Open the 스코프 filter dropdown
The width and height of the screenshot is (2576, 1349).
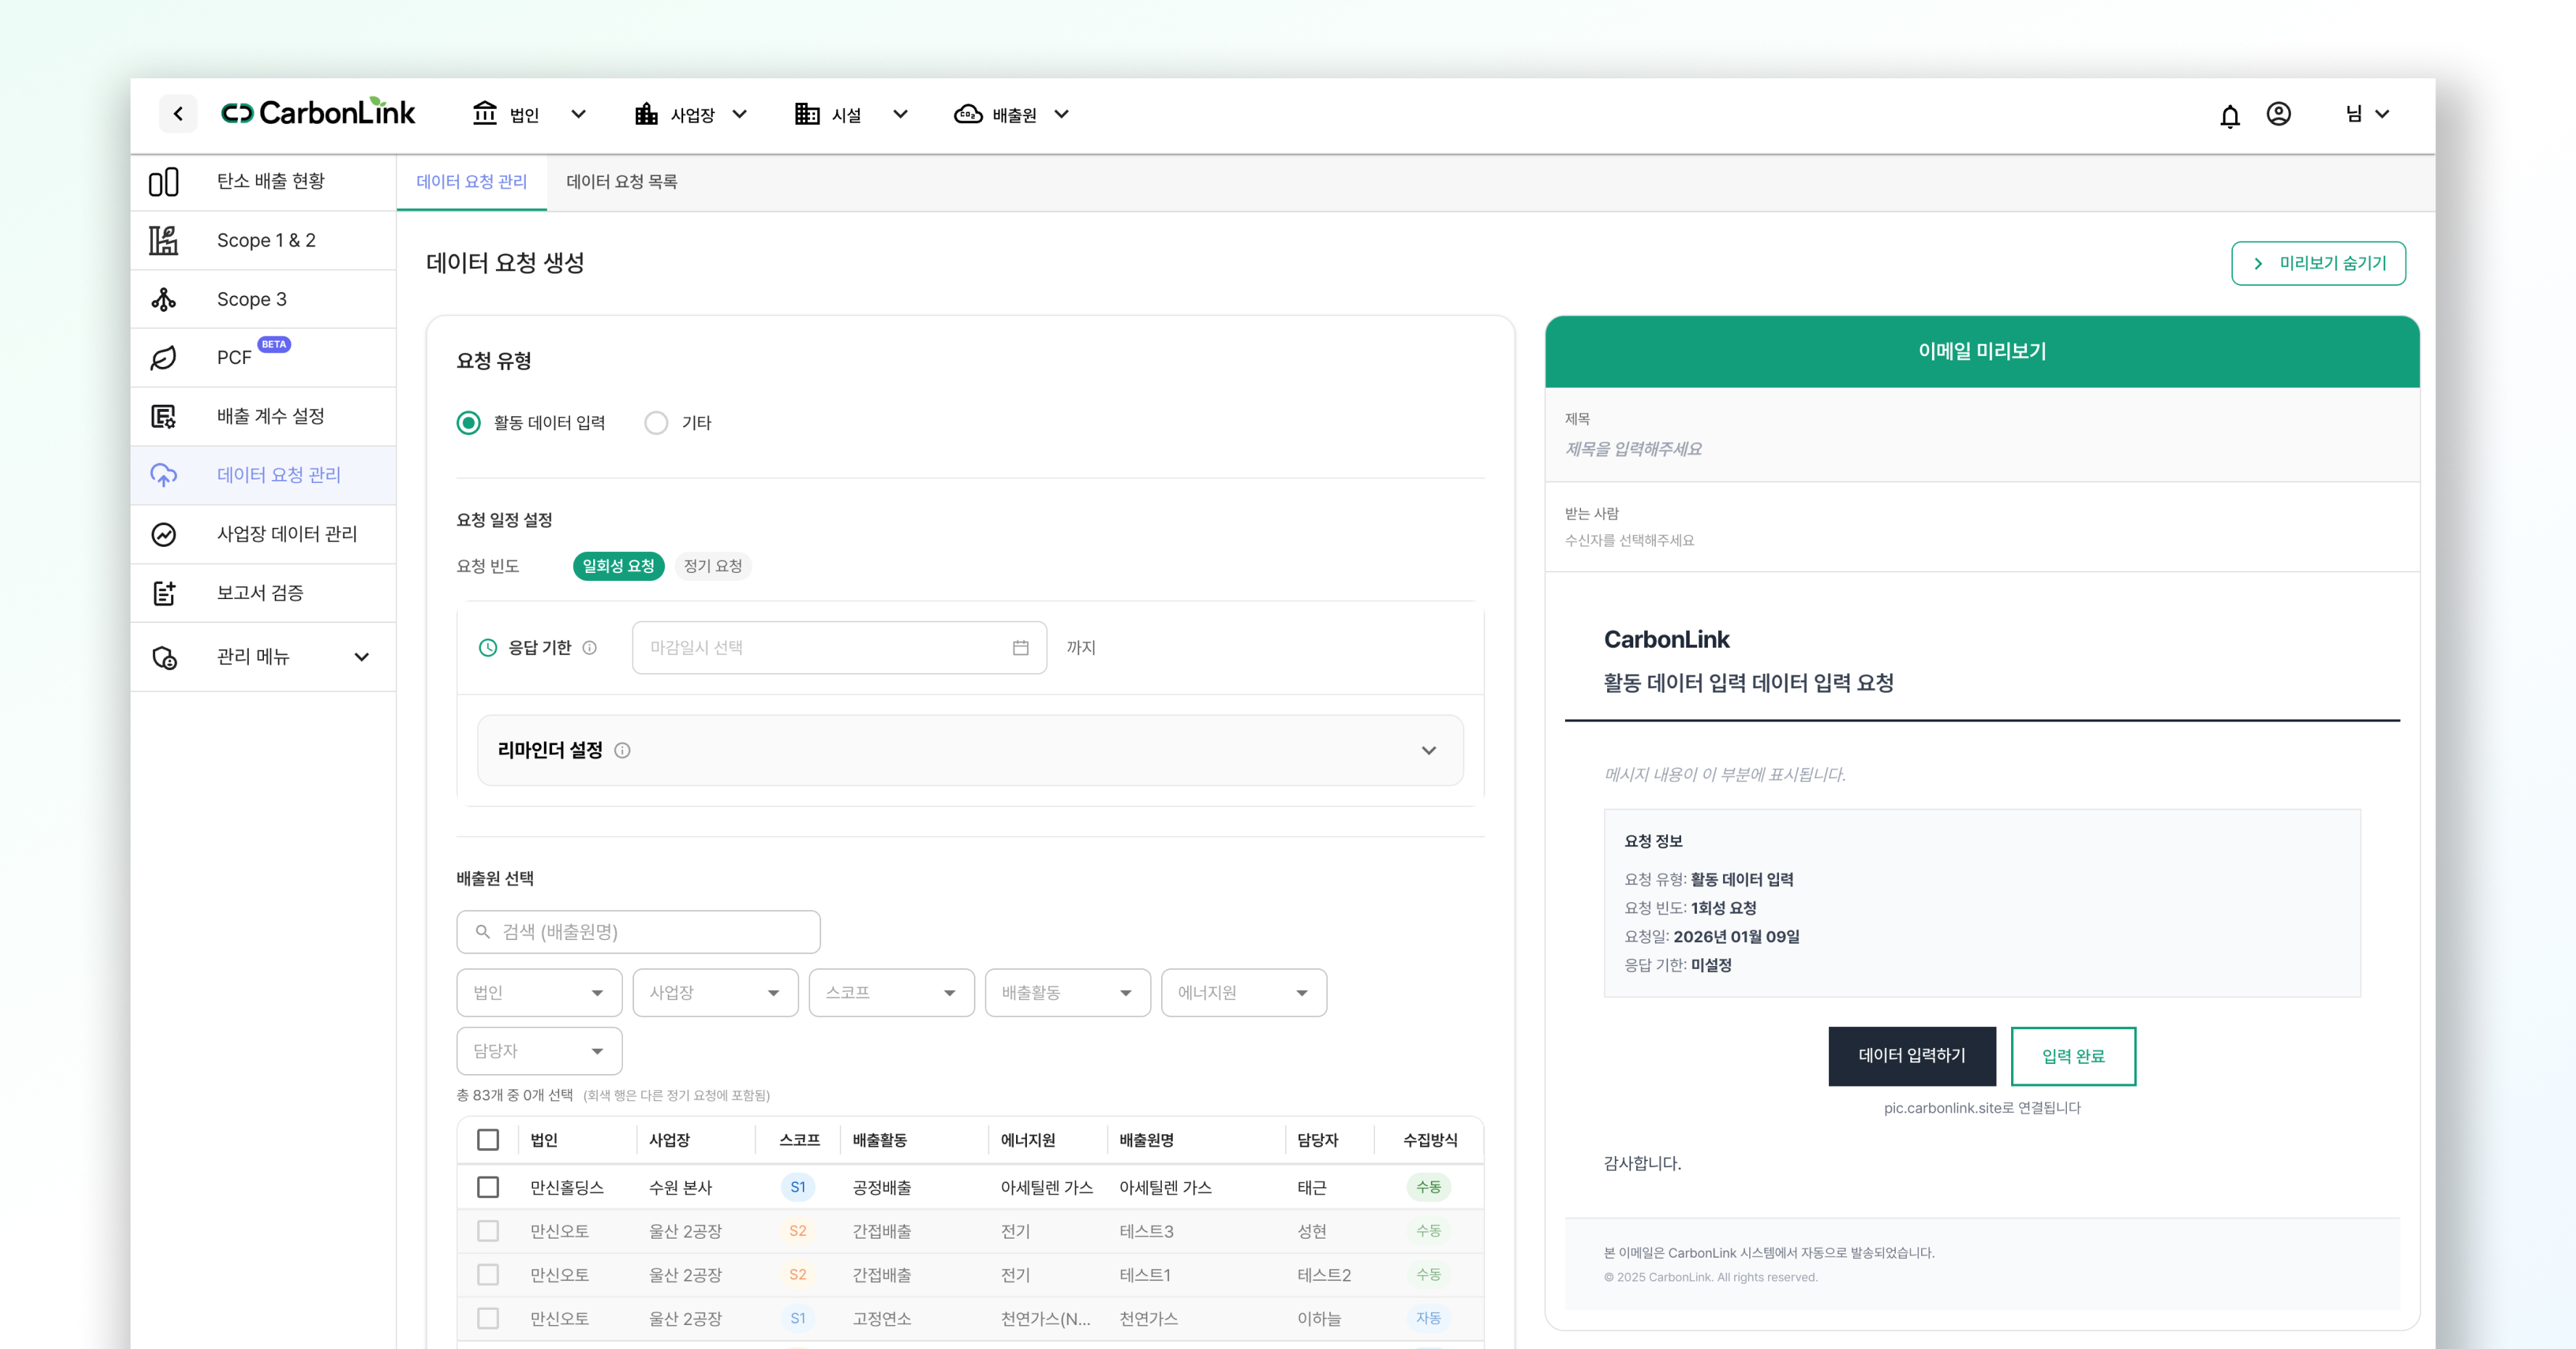coord(891,993)
